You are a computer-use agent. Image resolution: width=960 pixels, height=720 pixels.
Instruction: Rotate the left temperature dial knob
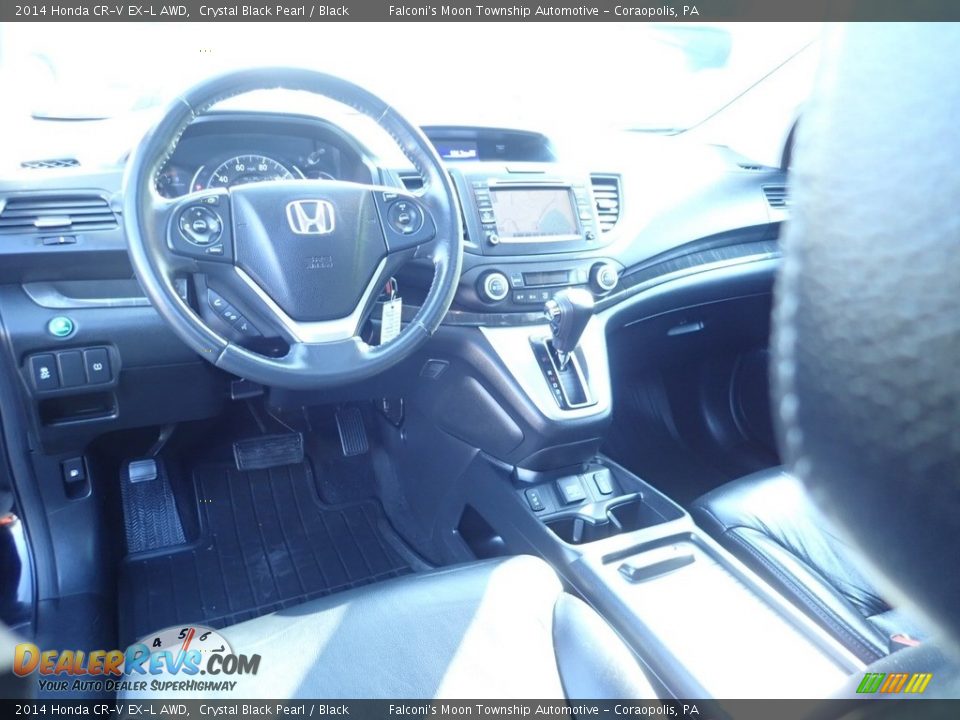tap(495, 284)
